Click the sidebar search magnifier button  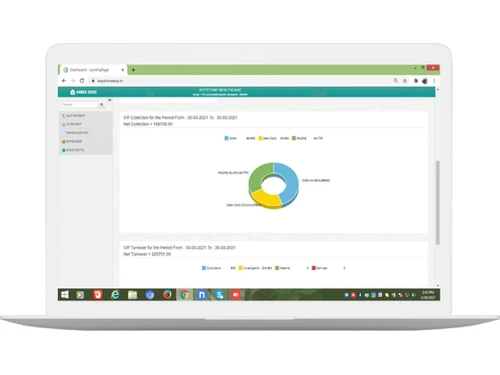point(102,105)
